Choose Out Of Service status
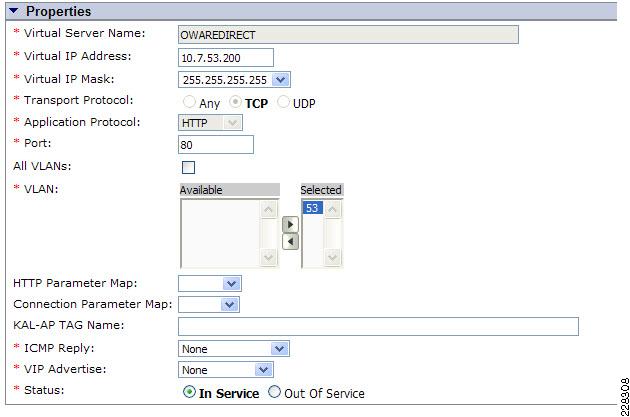630x417 pixels. coord(274,391)
